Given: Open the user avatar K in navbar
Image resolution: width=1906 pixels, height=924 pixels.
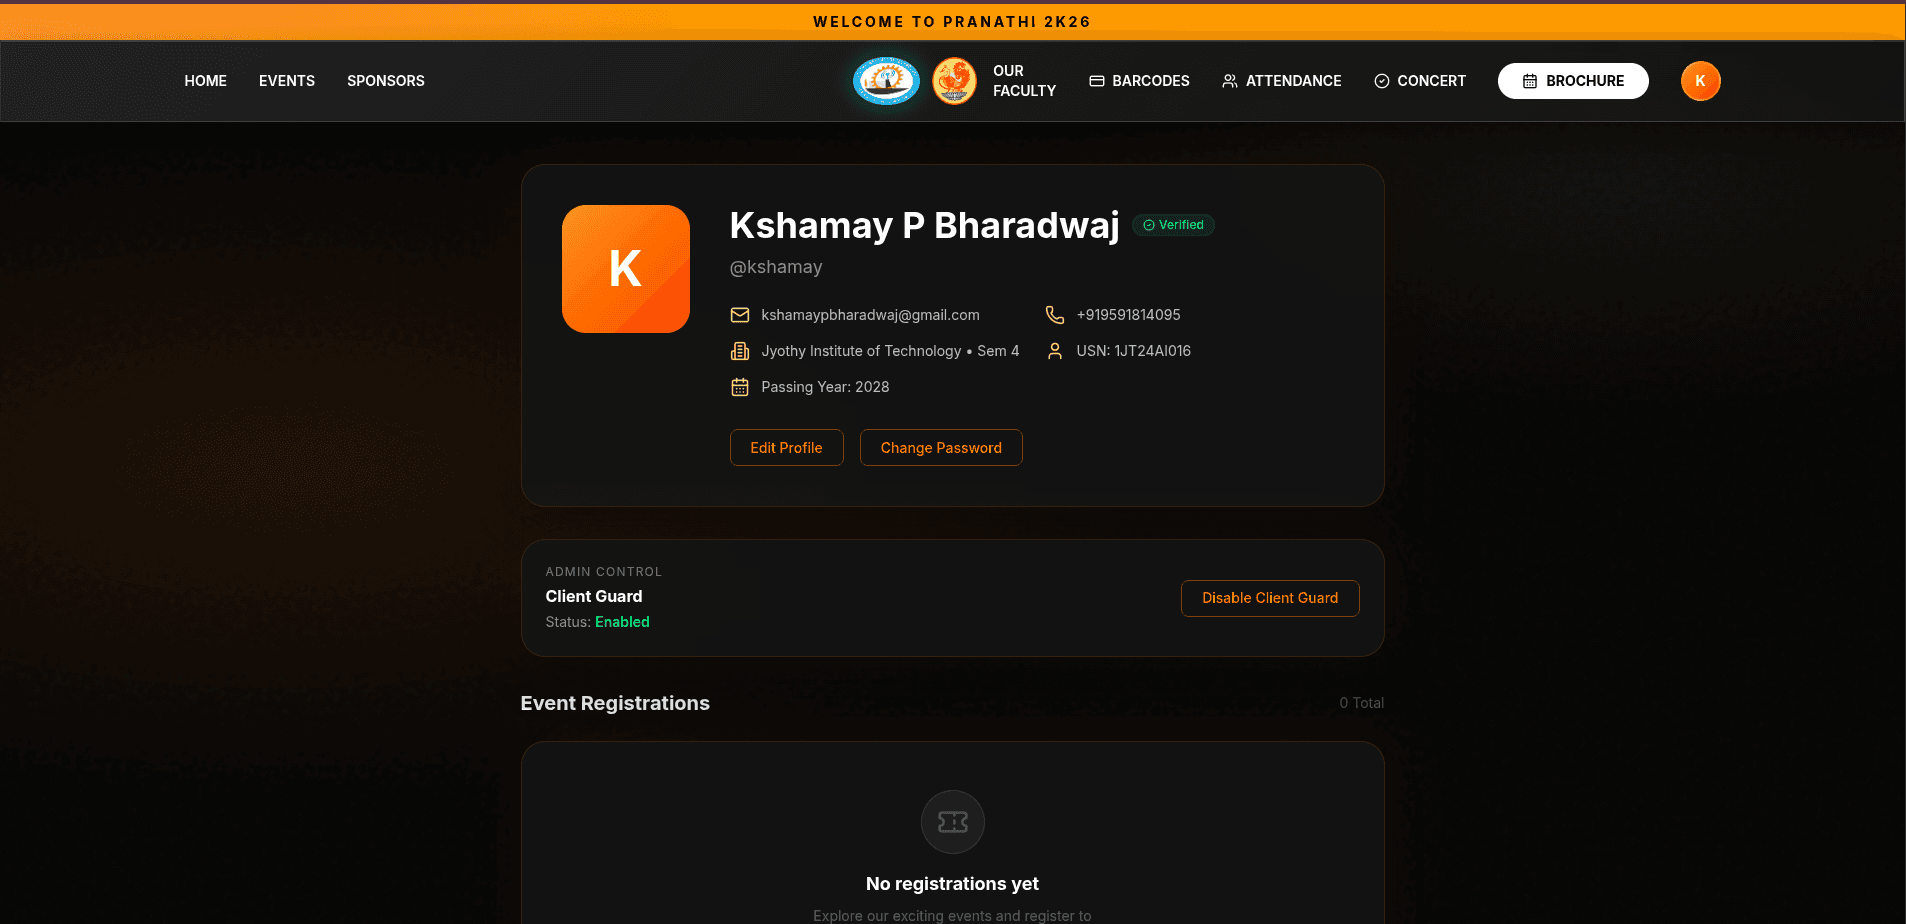Looking at the screenshot, I should (1700, 81).
